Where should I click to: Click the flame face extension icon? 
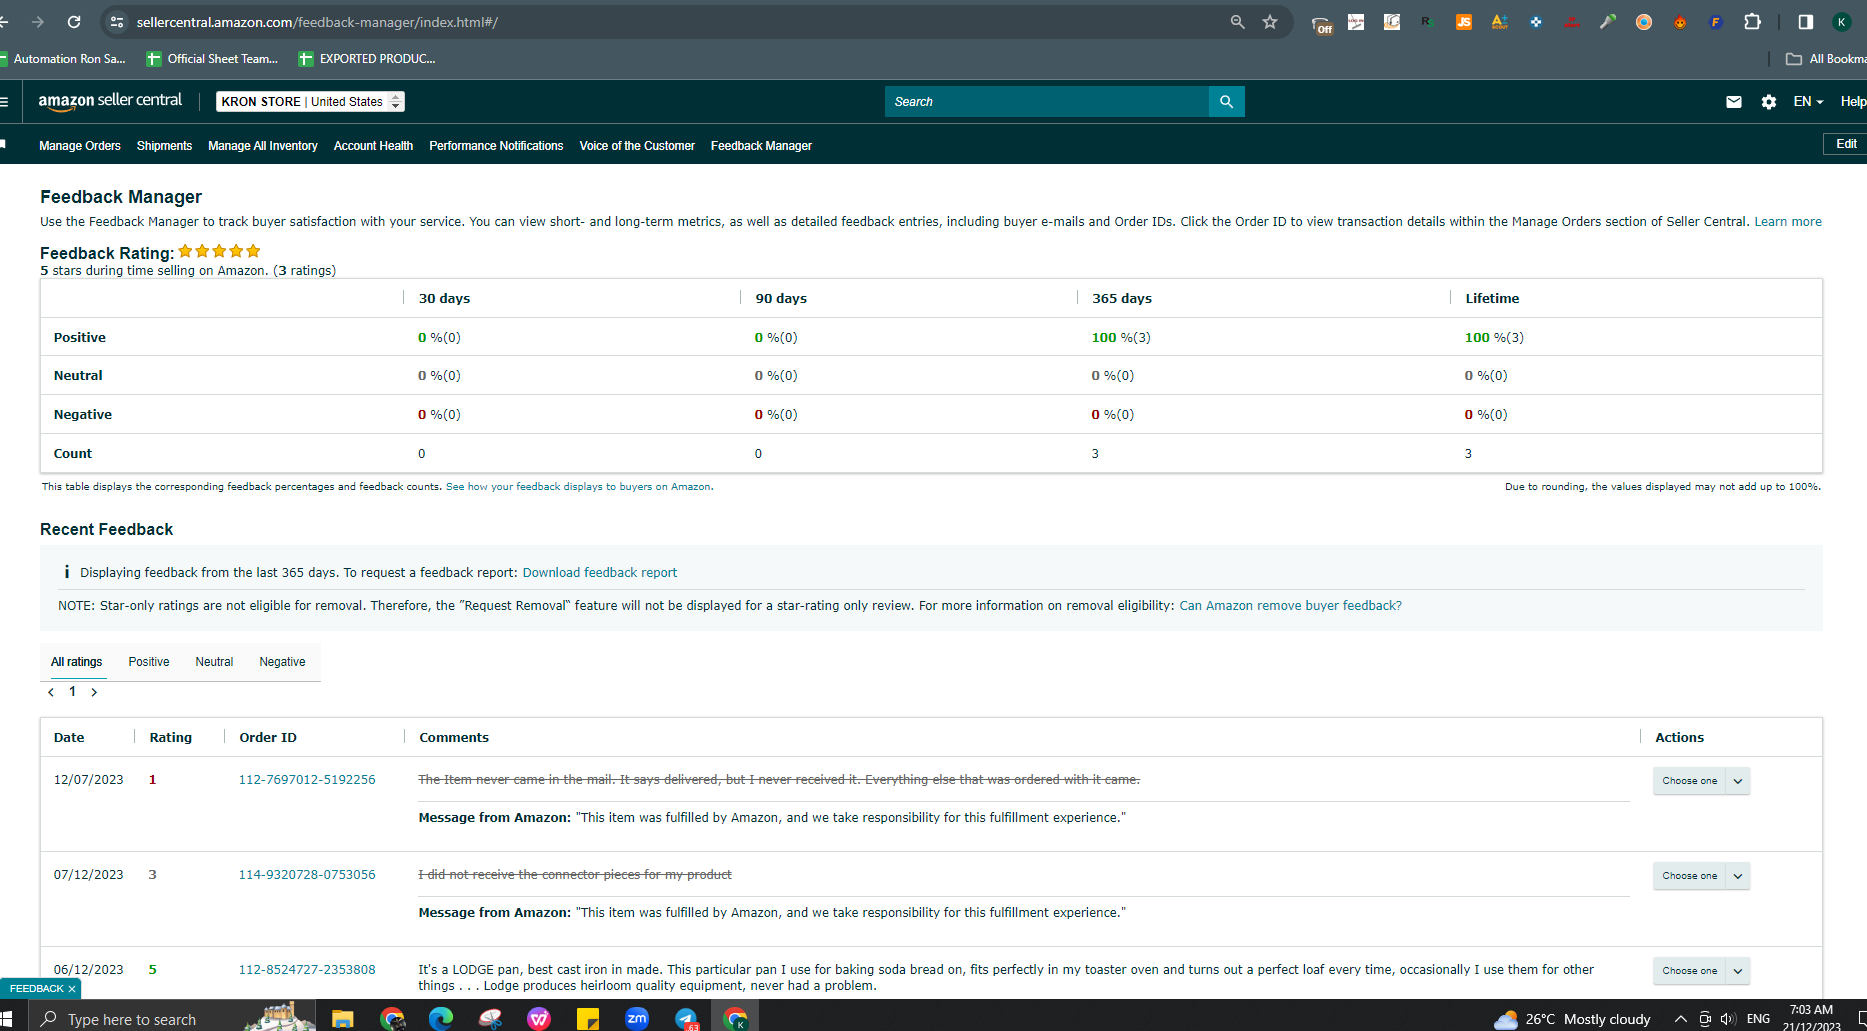click(1680, 22)
